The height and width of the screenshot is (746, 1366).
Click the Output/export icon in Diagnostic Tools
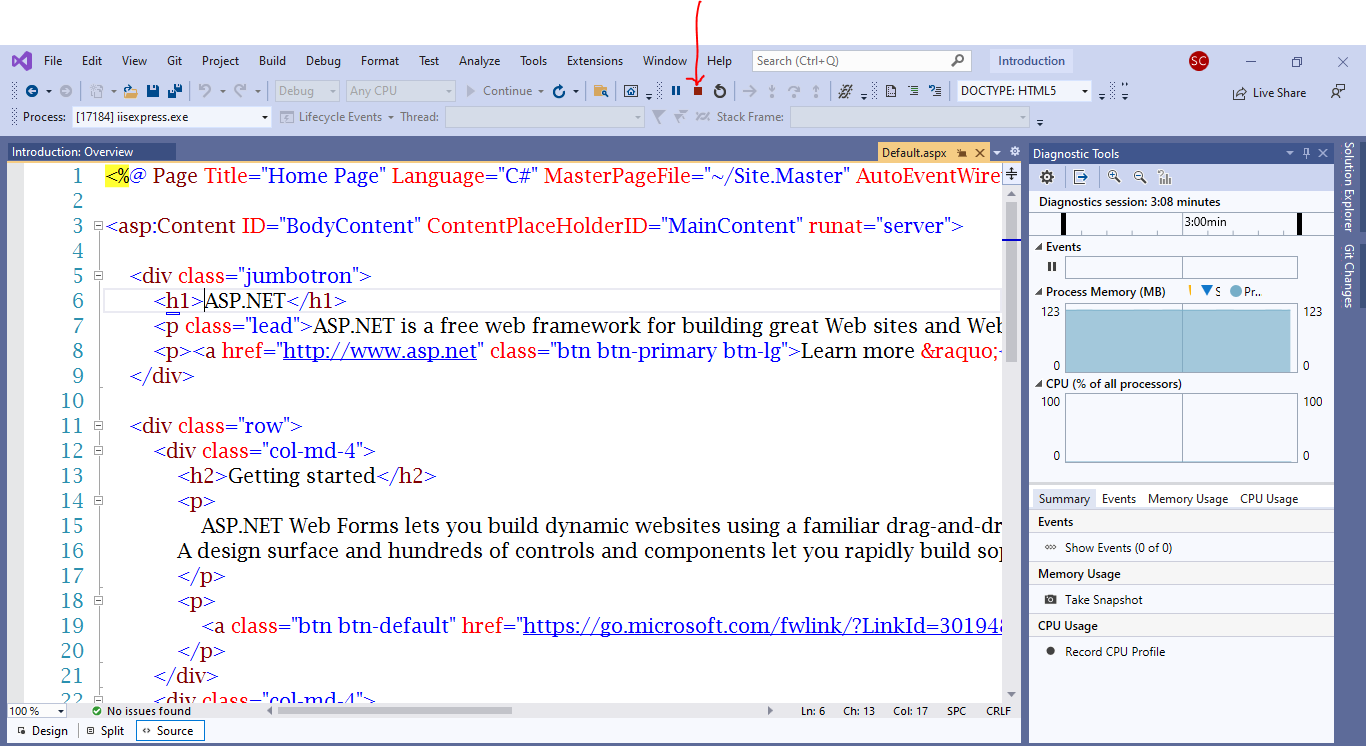[1081, 177]
